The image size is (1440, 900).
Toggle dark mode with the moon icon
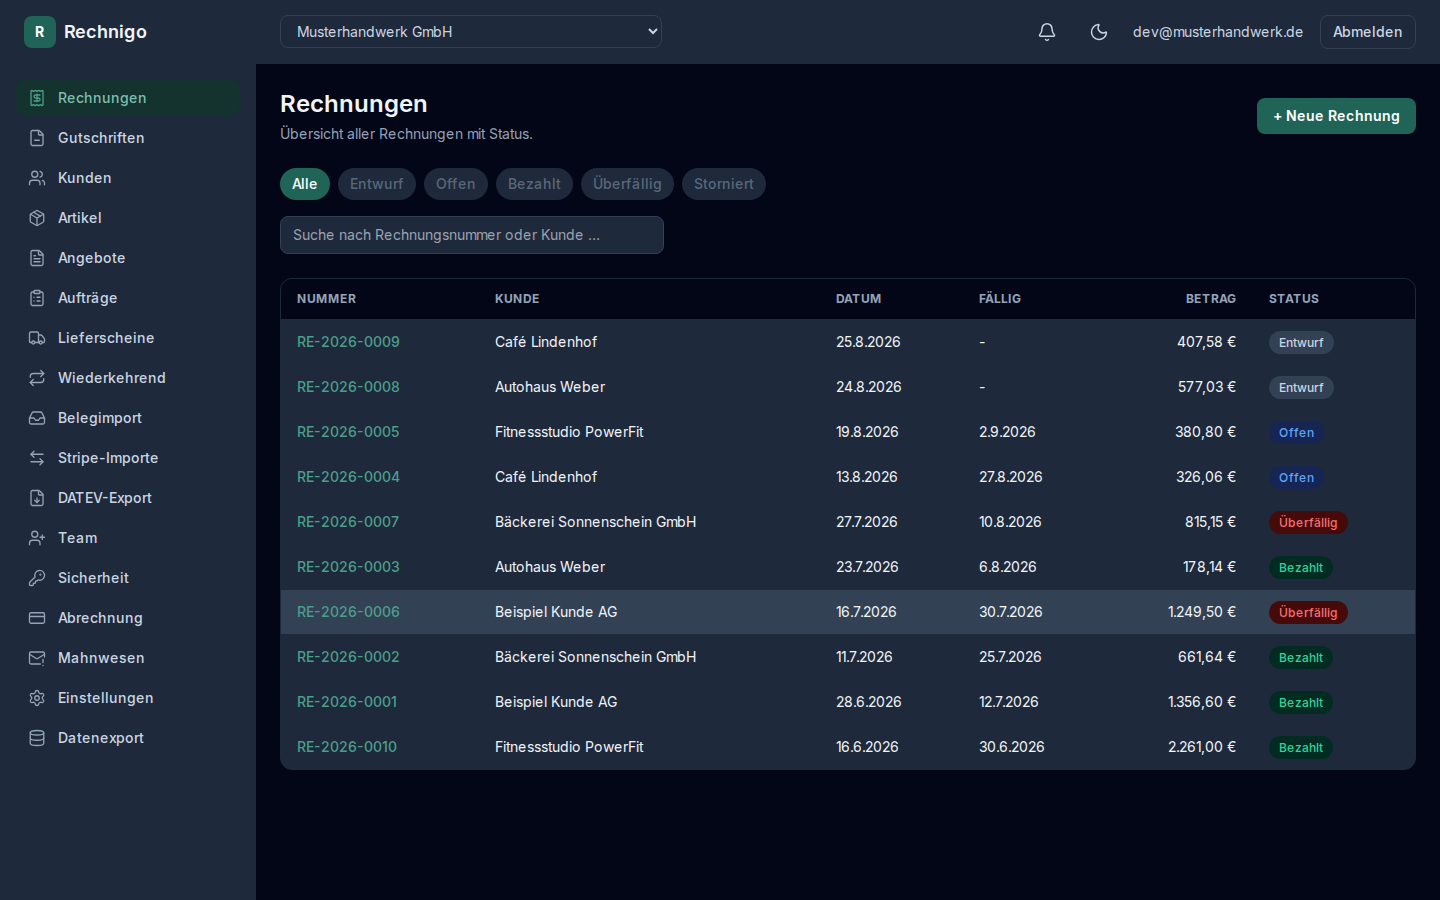[1099, 32]
